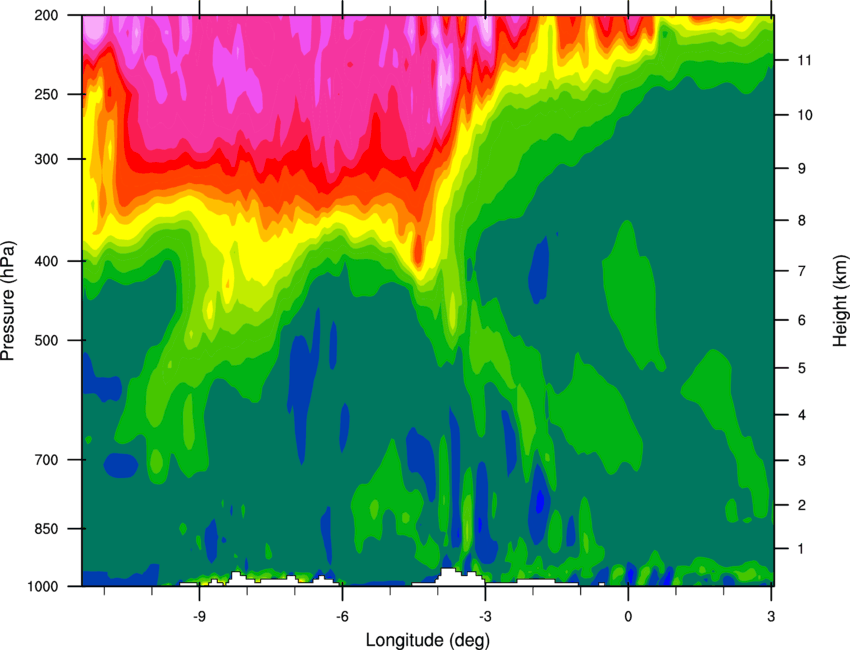Viewport: 850px width, 650px height.
Task: Click the 8 km height label
Action: [x=802, y=221]
